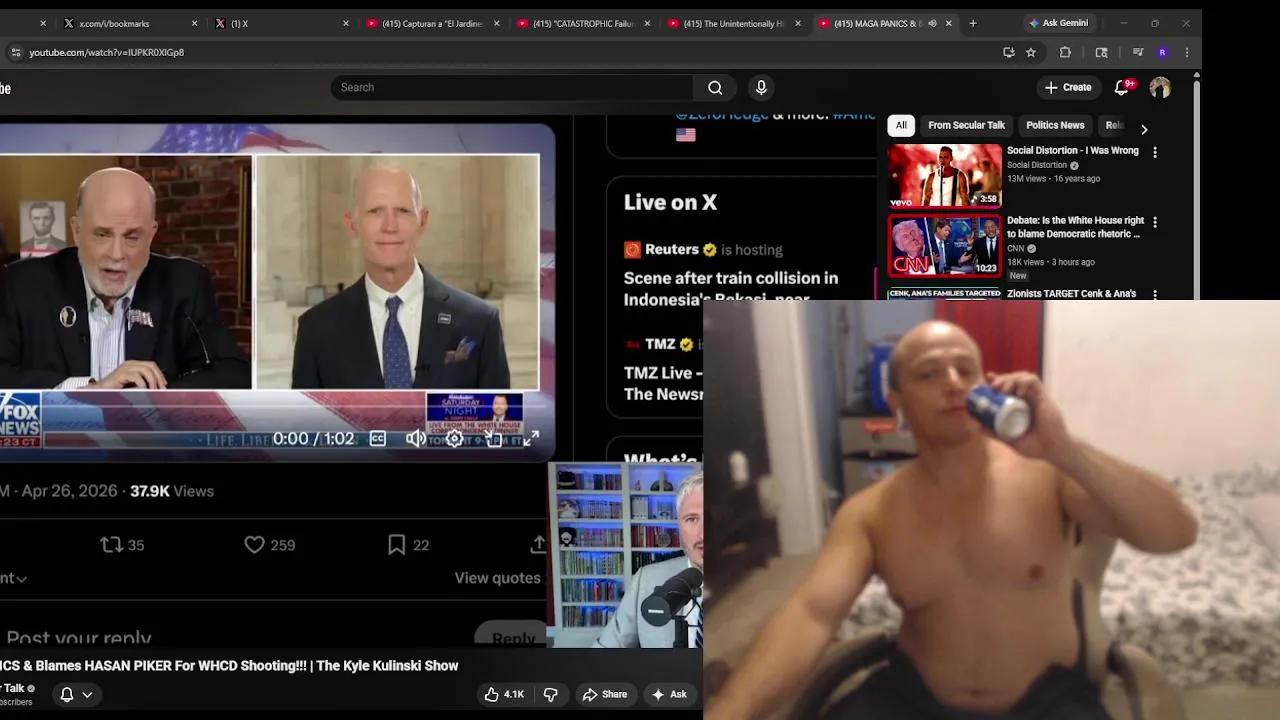
Task: Expand the notification chevron beside the bell
Action: (x=87, y=695)
